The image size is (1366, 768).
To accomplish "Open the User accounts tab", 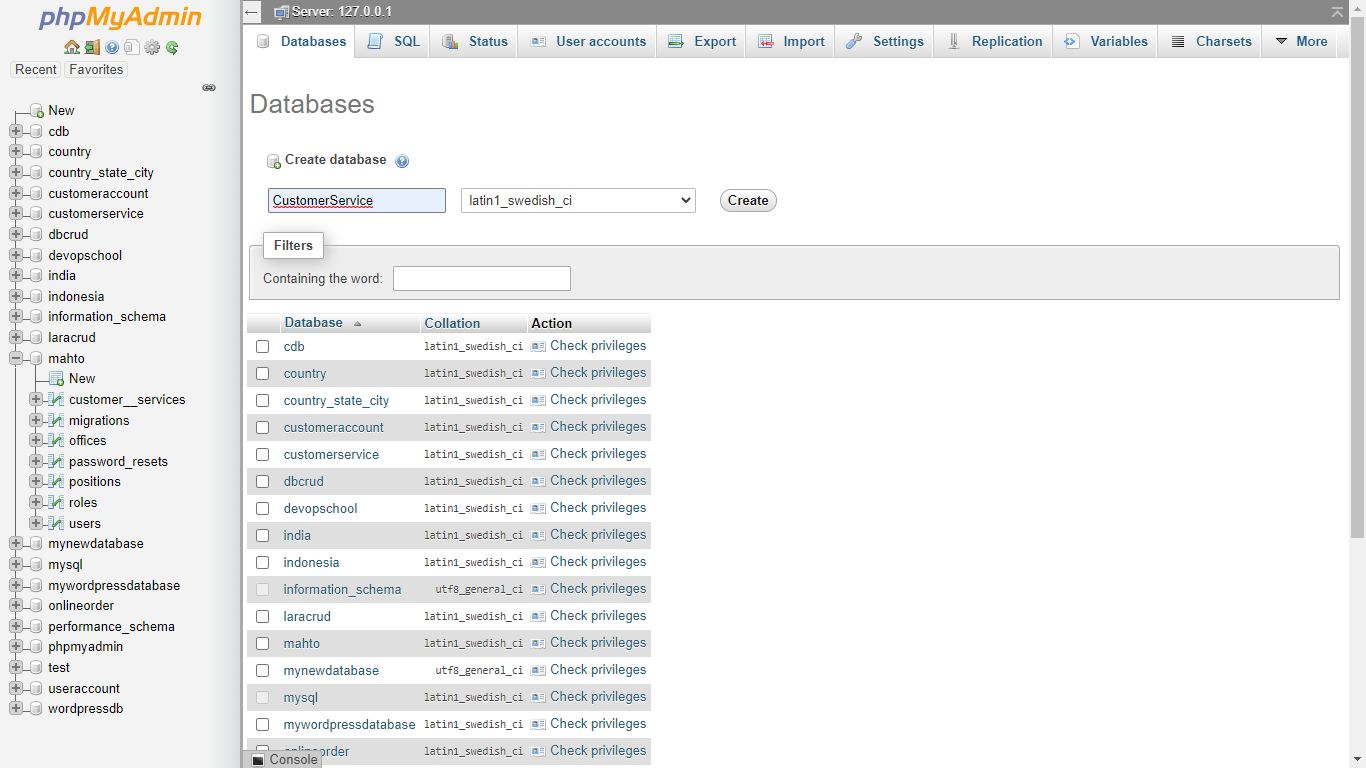I will click(588, 42).
